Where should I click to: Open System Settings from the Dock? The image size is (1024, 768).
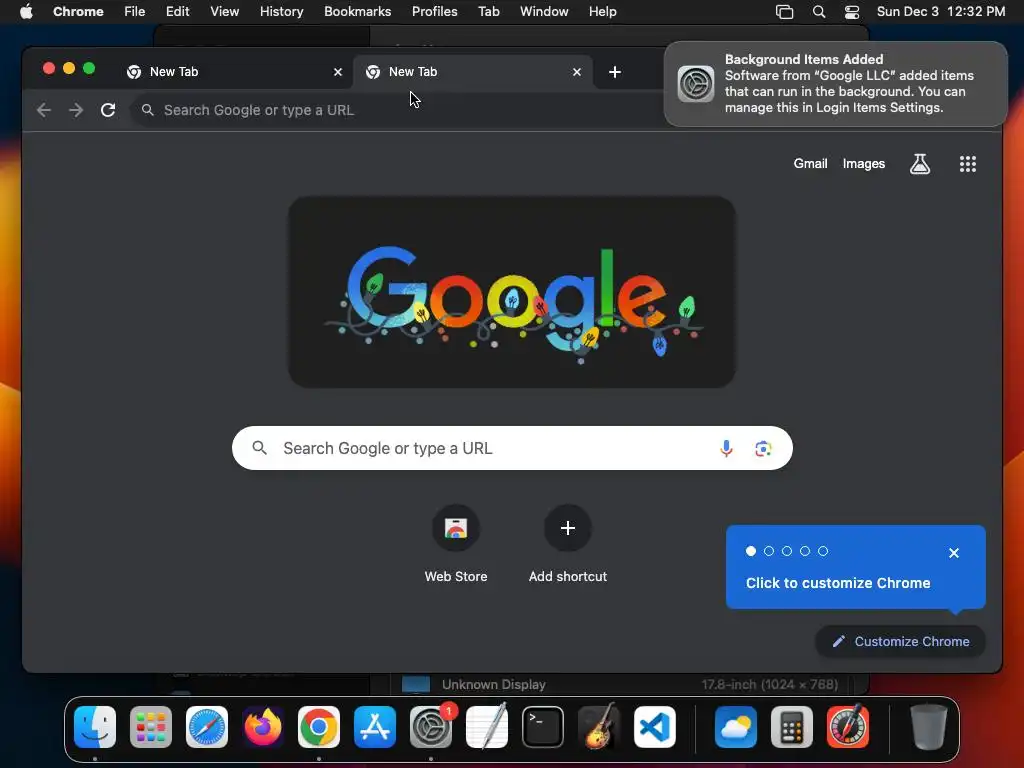click(x=431, y=726)
